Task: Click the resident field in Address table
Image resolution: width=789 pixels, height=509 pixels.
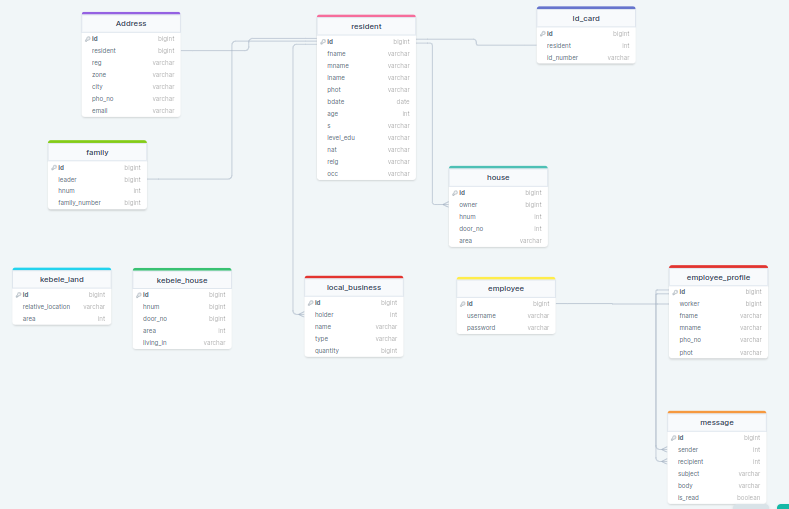Action: pos(131,51)
